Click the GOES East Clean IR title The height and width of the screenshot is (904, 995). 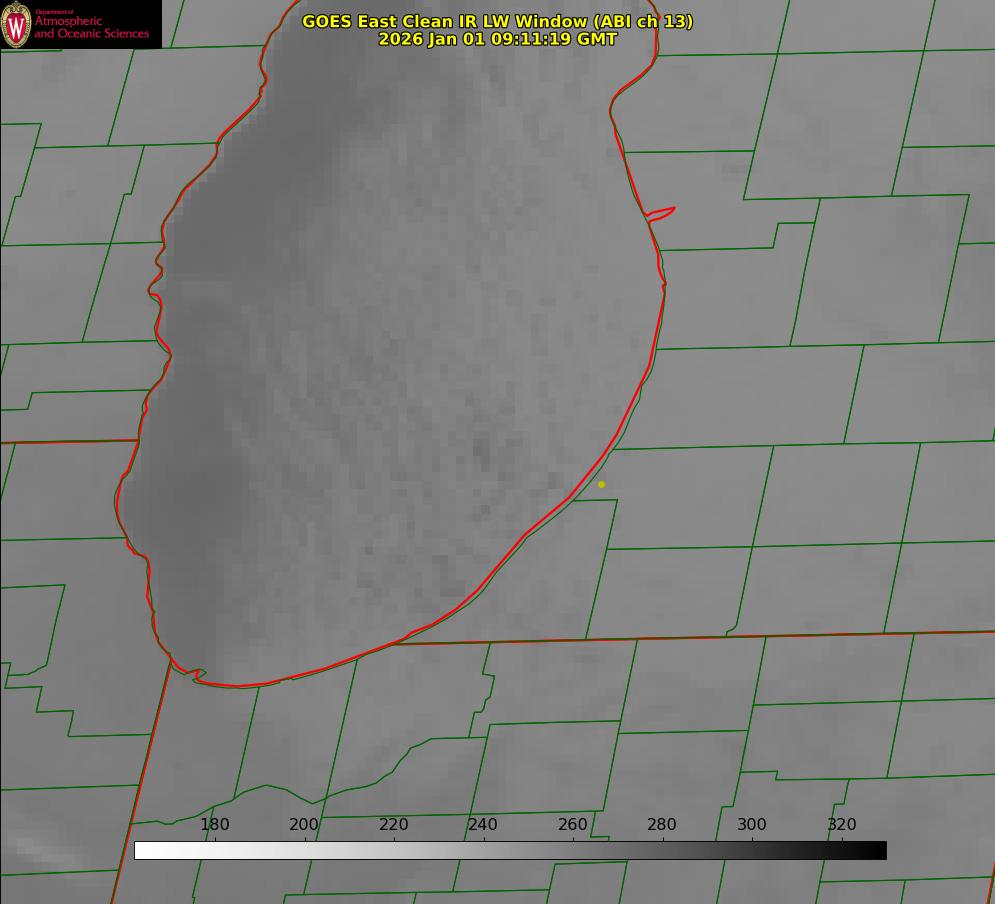[x=497, y=21]
